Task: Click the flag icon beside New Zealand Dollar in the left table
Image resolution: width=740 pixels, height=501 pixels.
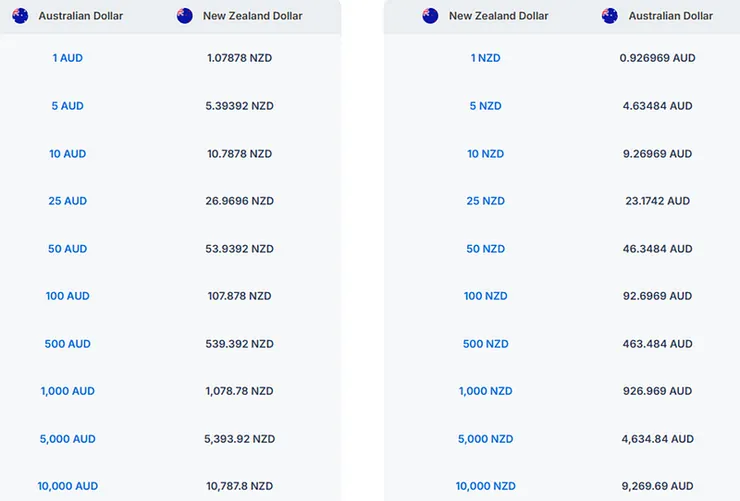Action: (185, 16)
